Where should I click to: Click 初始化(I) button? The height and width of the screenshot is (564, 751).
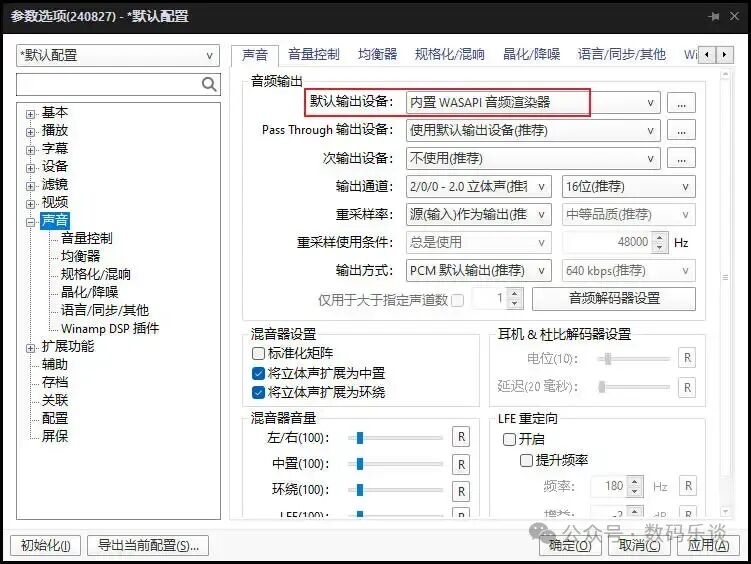[46, 545]
